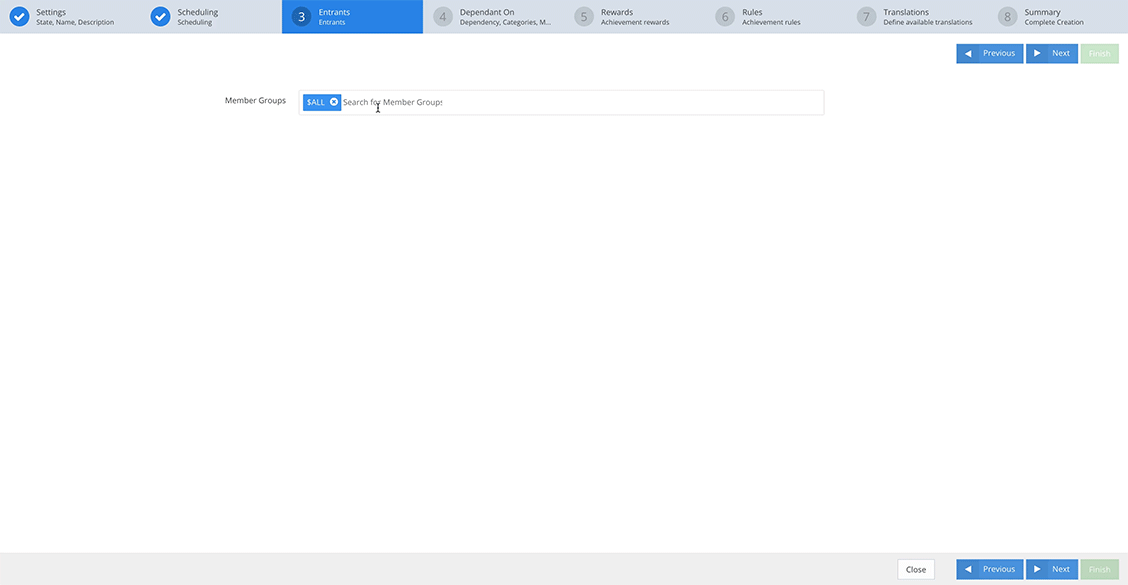Remove the $ALL member group tag
The width and height of the screenshot is (1128, 585).
(334, 102)
